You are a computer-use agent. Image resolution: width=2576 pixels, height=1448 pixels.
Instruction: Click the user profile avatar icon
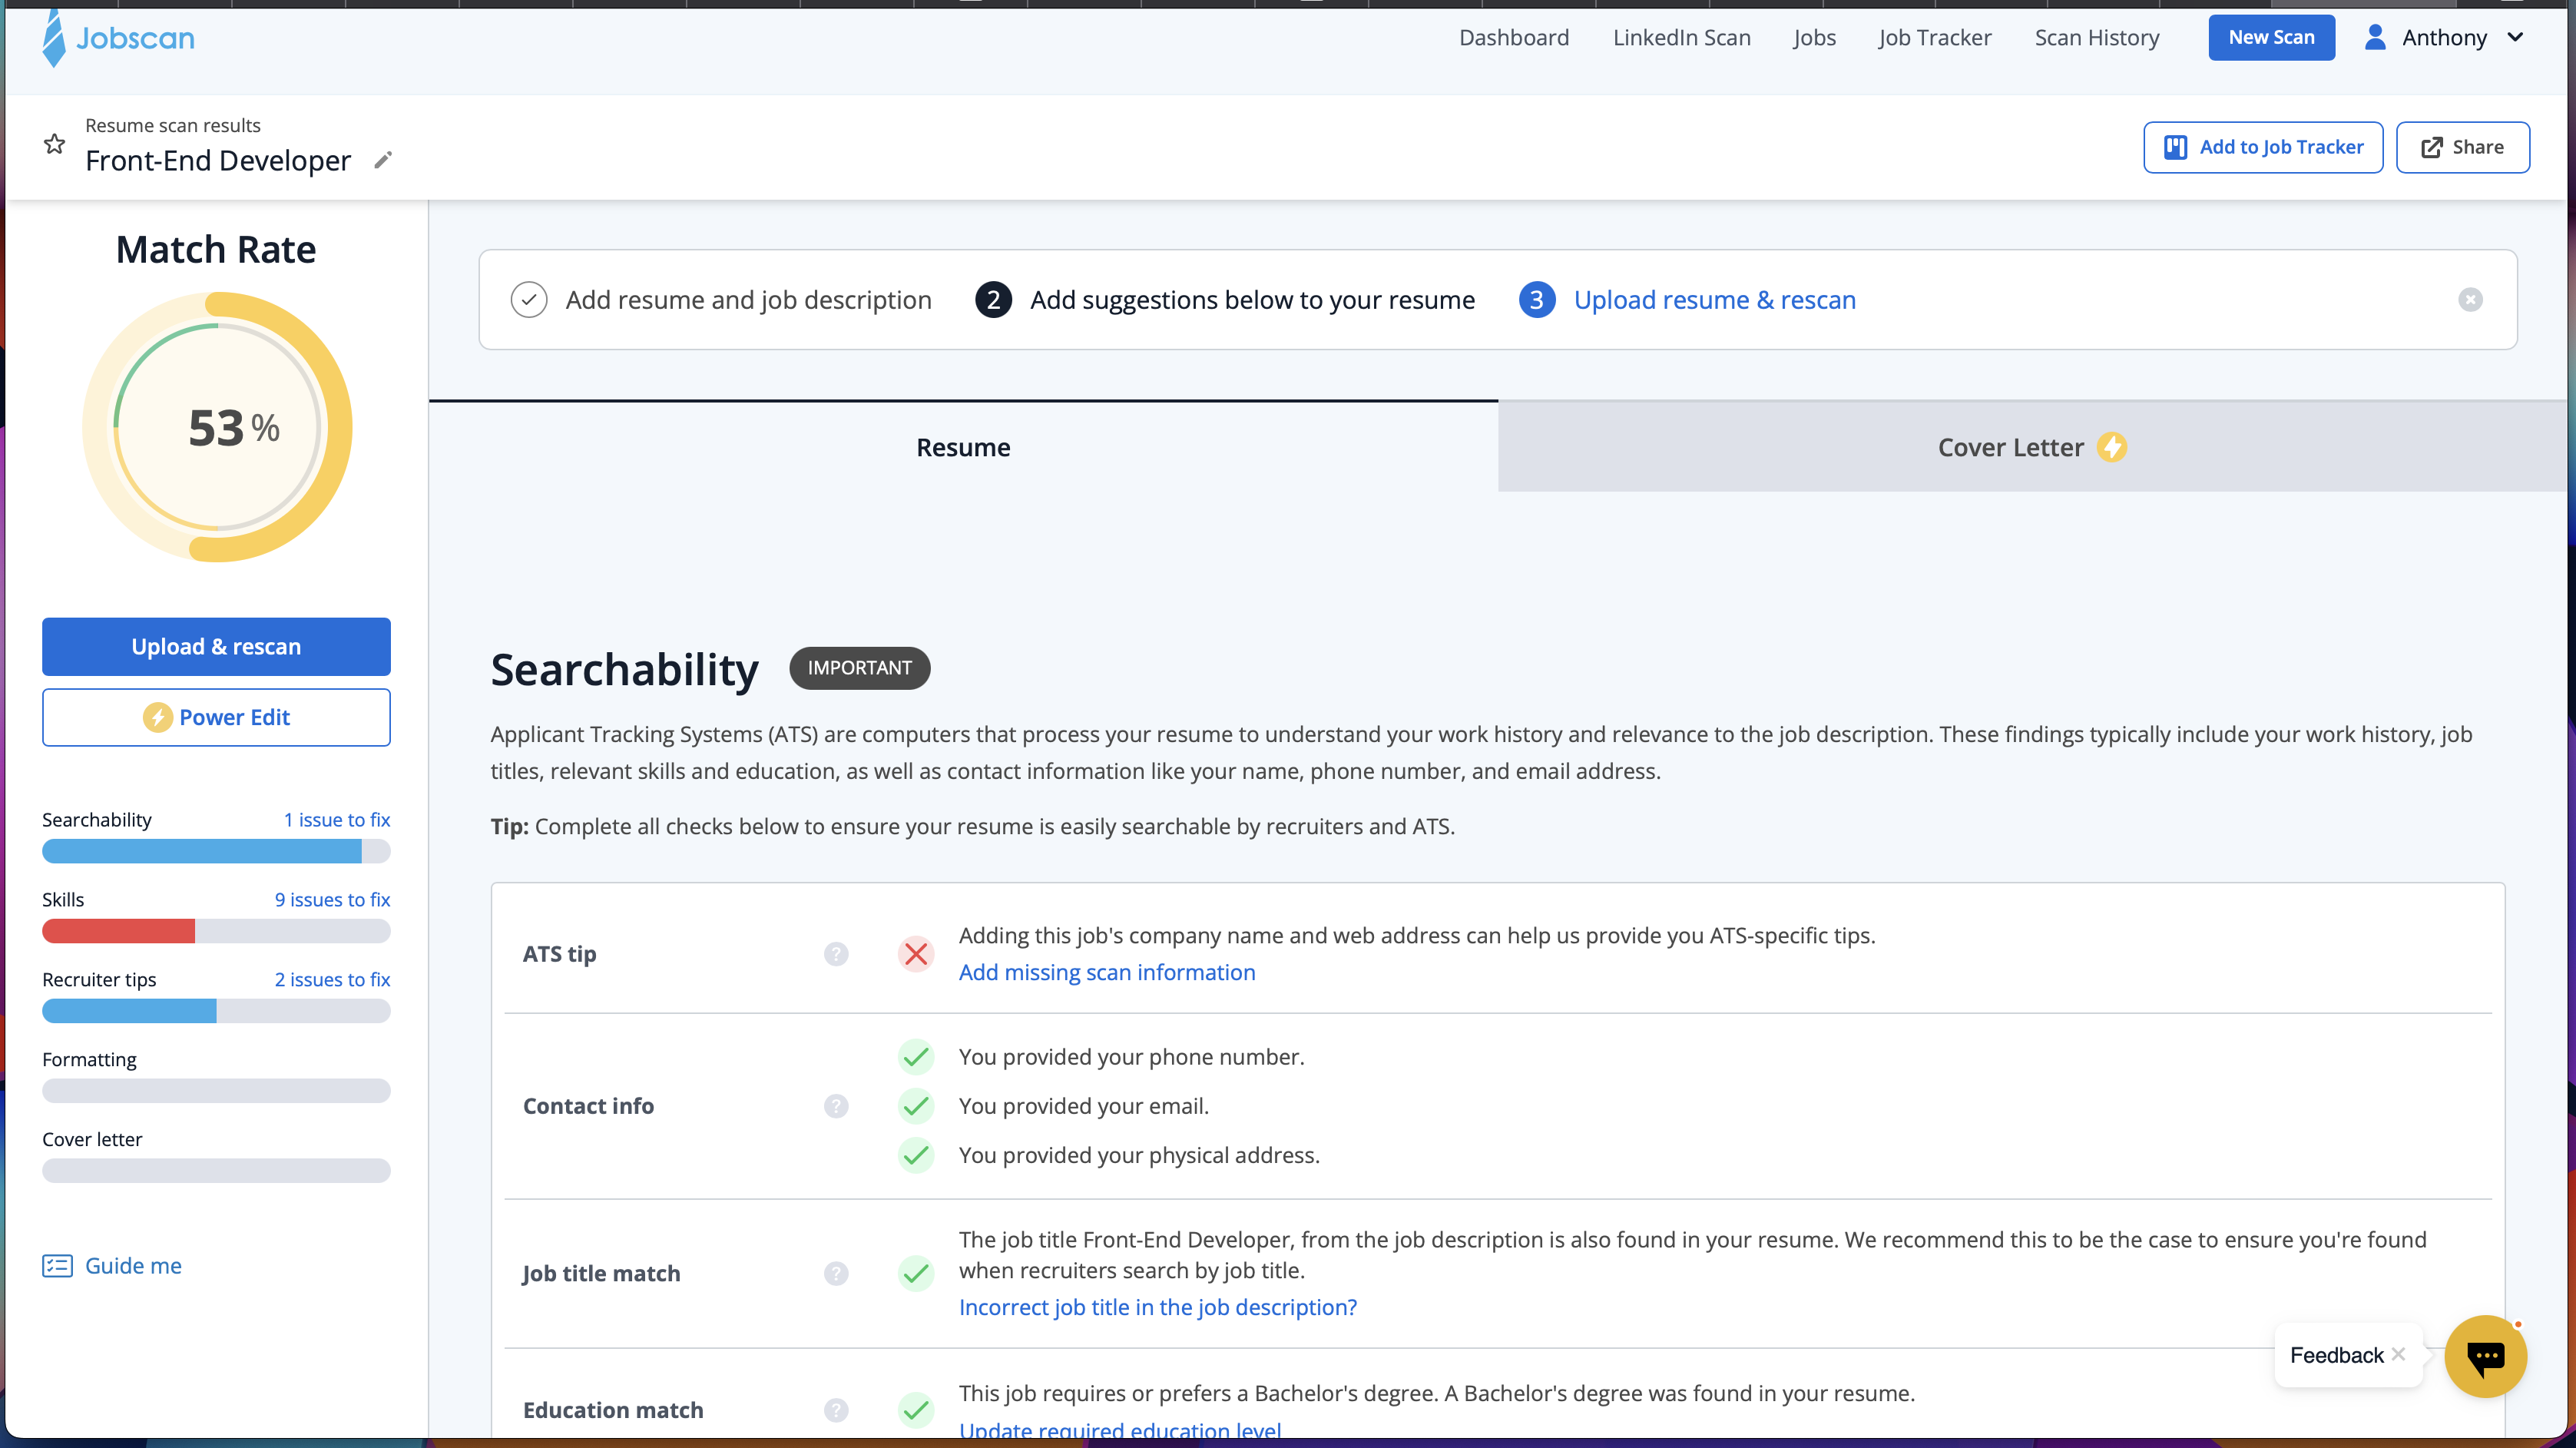tap(2375, 37)
